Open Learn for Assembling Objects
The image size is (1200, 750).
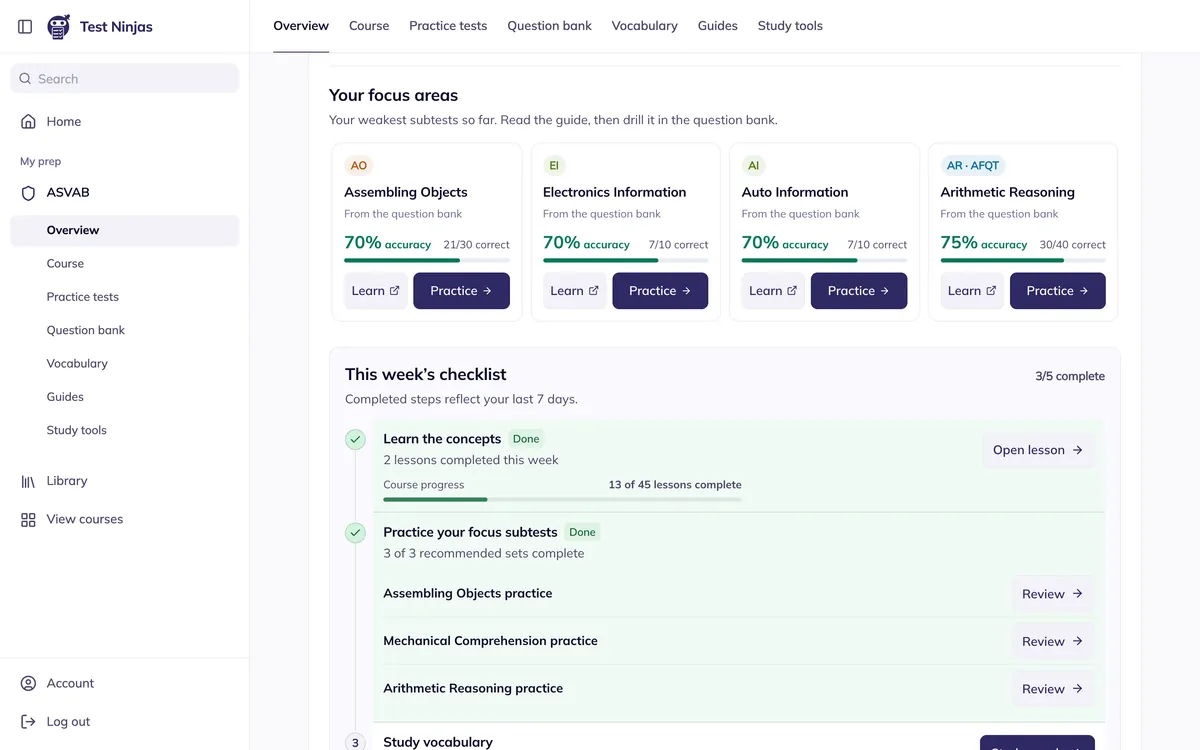tap(376, 291)
